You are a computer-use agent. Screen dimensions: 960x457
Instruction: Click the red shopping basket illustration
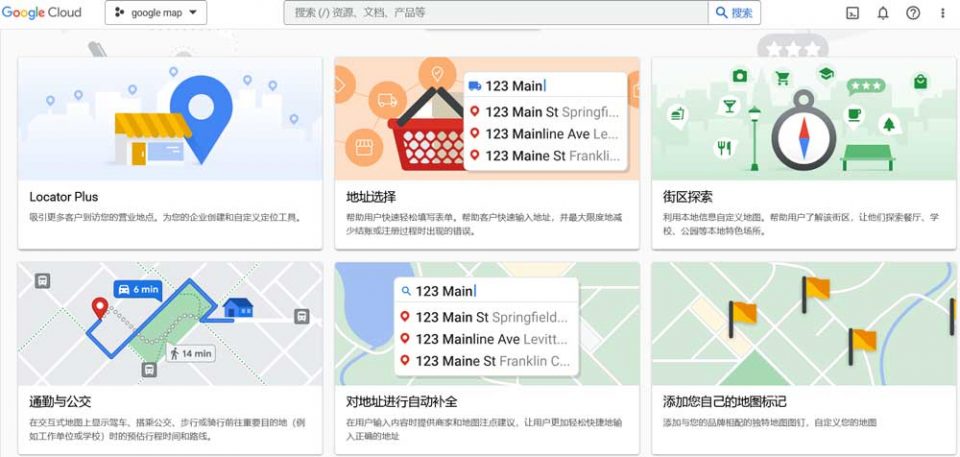[x=429, y=130]
